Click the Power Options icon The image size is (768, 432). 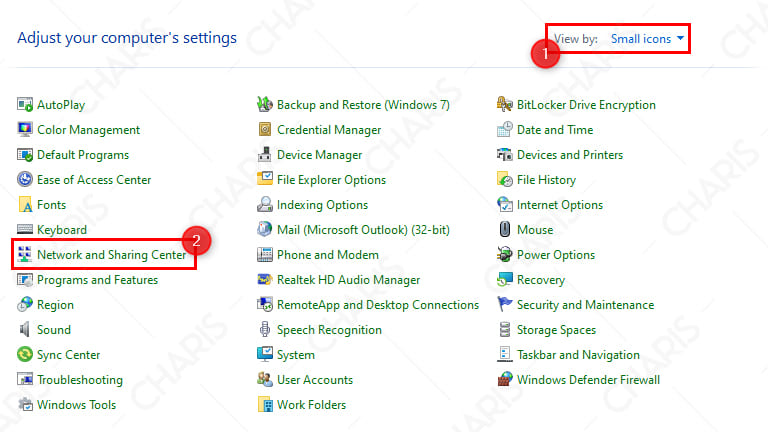coord(505,254)
